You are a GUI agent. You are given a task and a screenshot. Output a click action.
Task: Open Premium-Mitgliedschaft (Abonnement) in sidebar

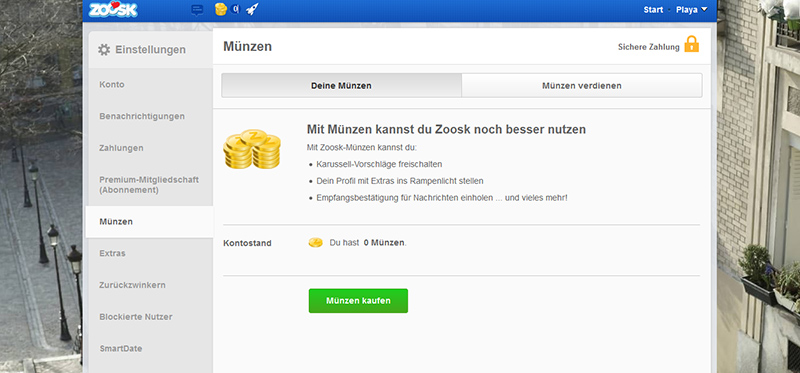149,185
